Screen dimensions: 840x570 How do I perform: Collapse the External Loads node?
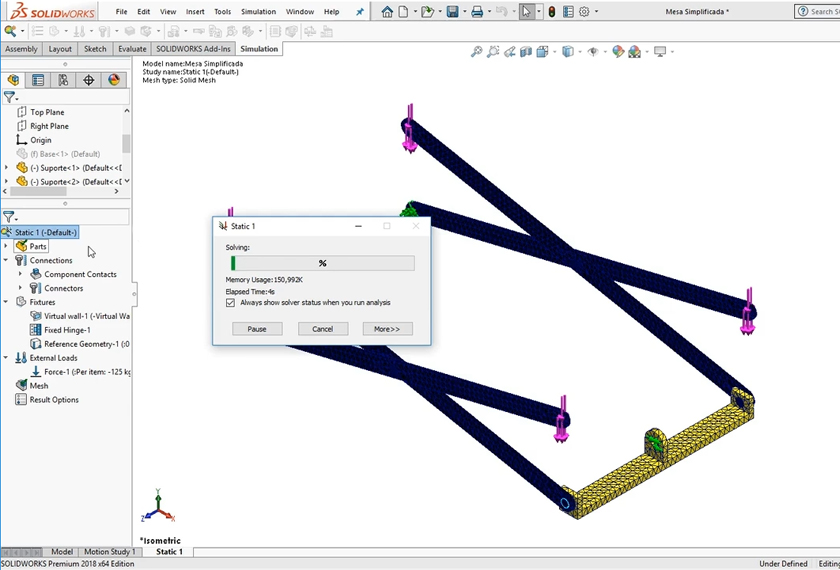7,358
